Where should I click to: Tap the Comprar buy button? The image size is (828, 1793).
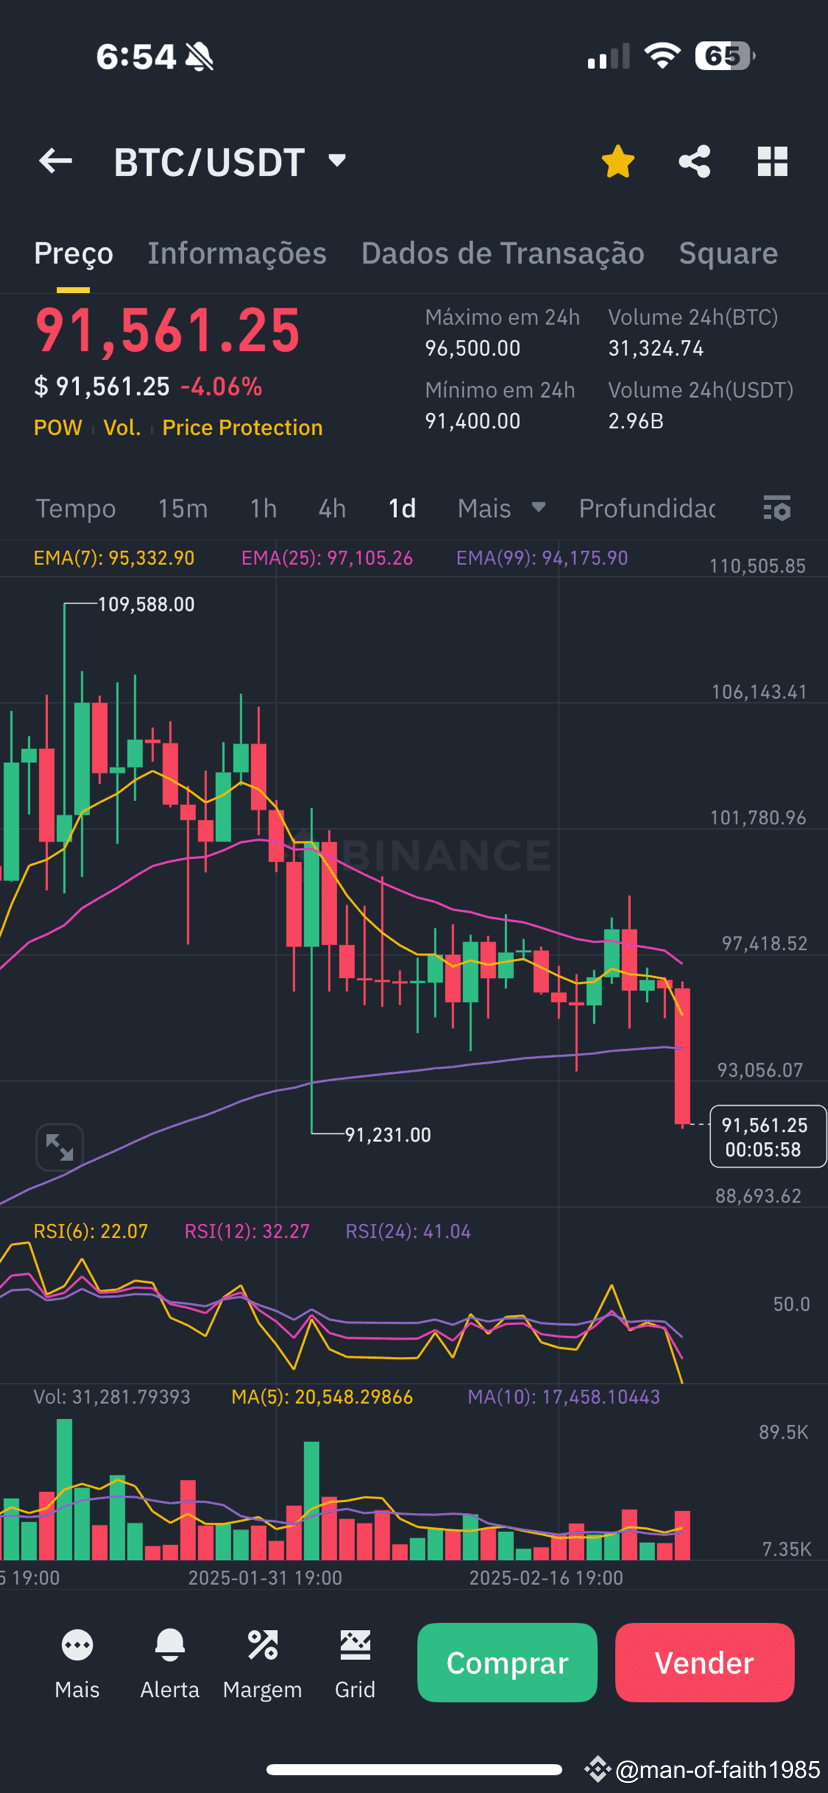pos(507,1663)
